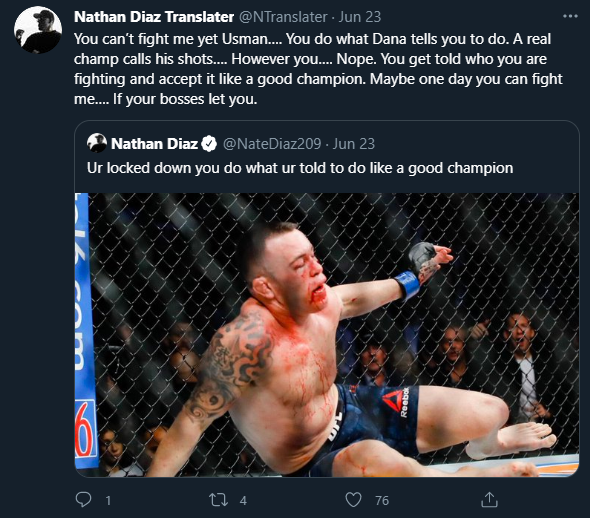Open the share tweet icon
Screen dimensions: 590x518
point(489,500)
